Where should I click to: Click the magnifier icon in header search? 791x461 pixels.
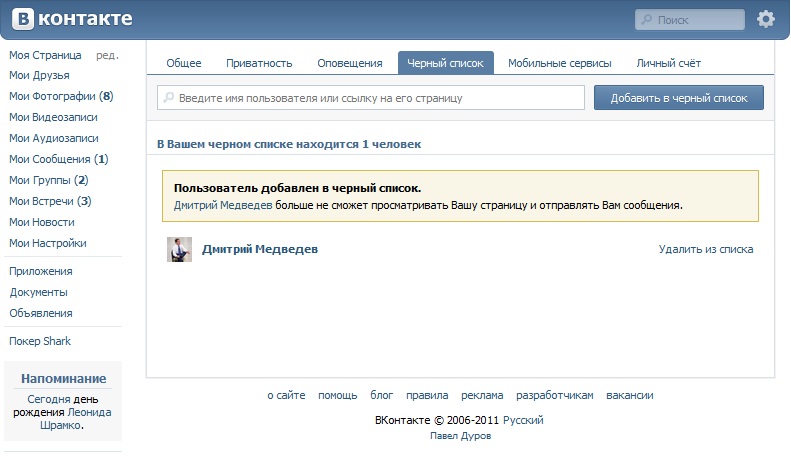point(646,20)
